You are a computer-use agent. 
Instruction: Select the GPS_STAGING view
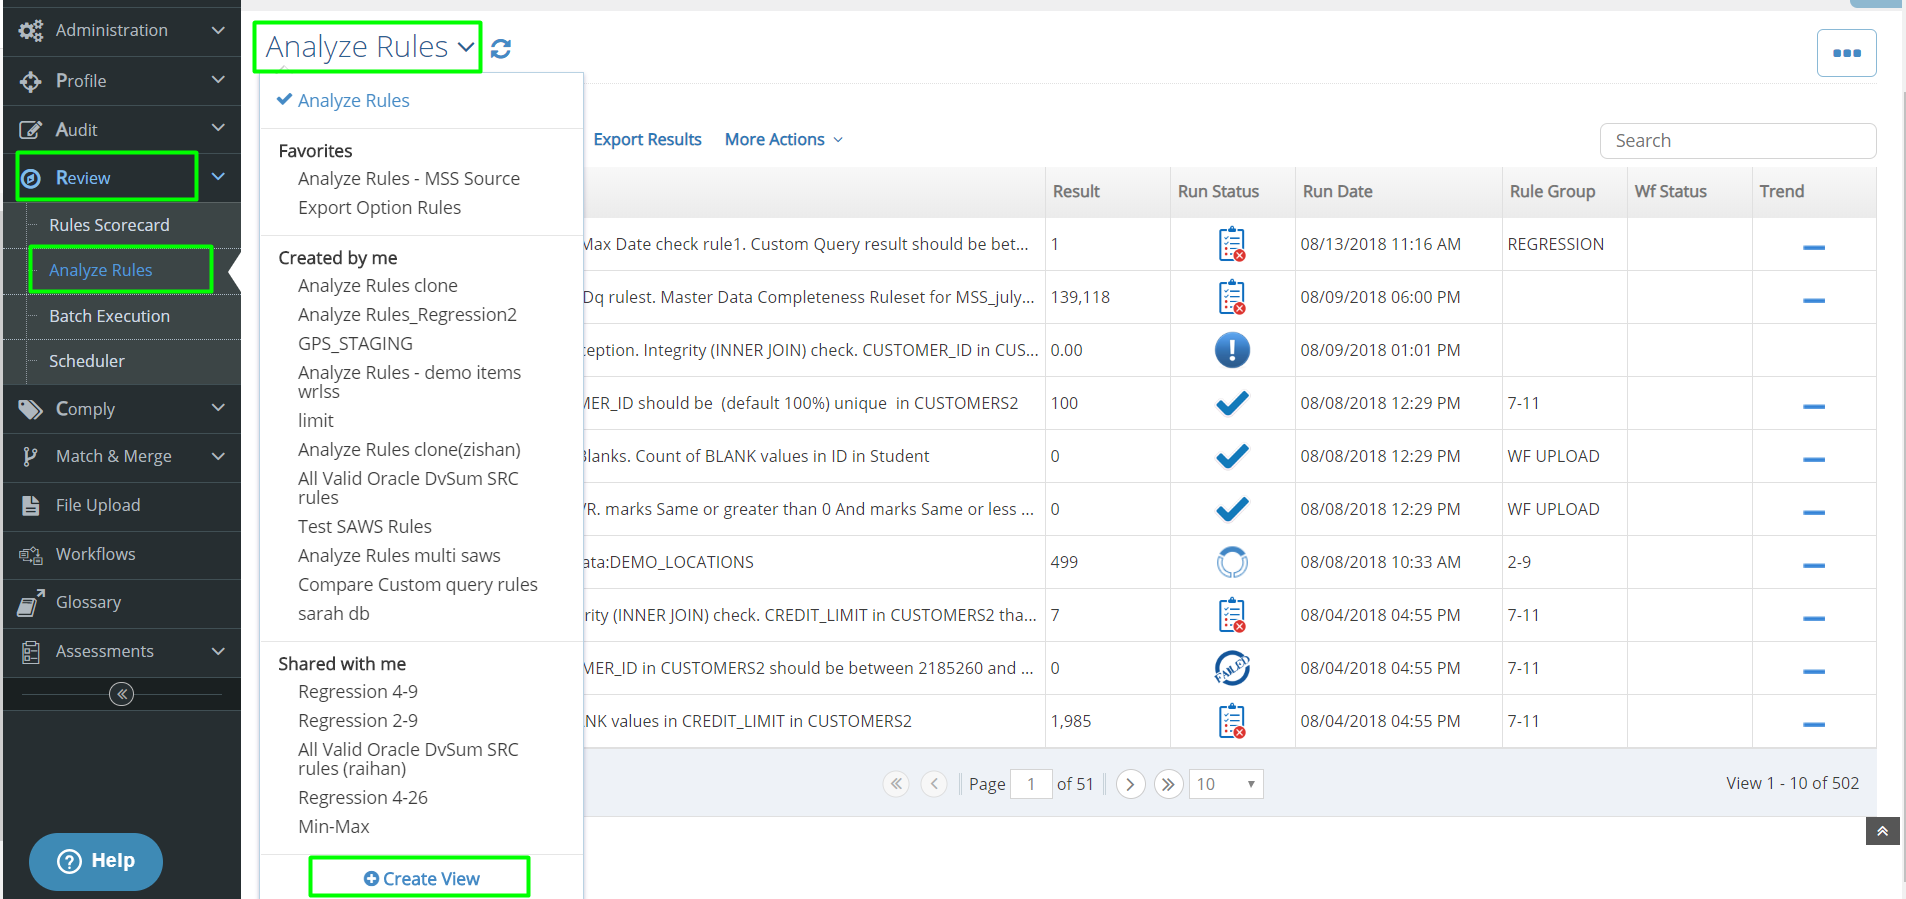pos(355,344)
